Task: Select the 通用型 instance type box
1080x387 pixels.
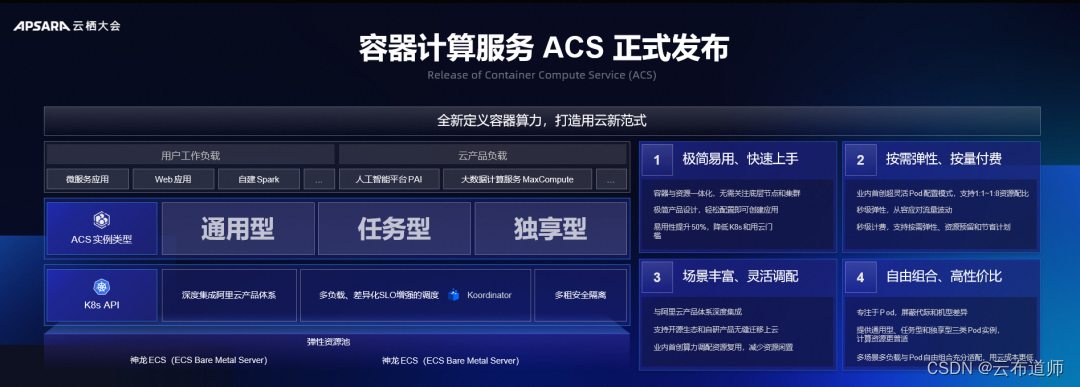Action: point(238,229)
